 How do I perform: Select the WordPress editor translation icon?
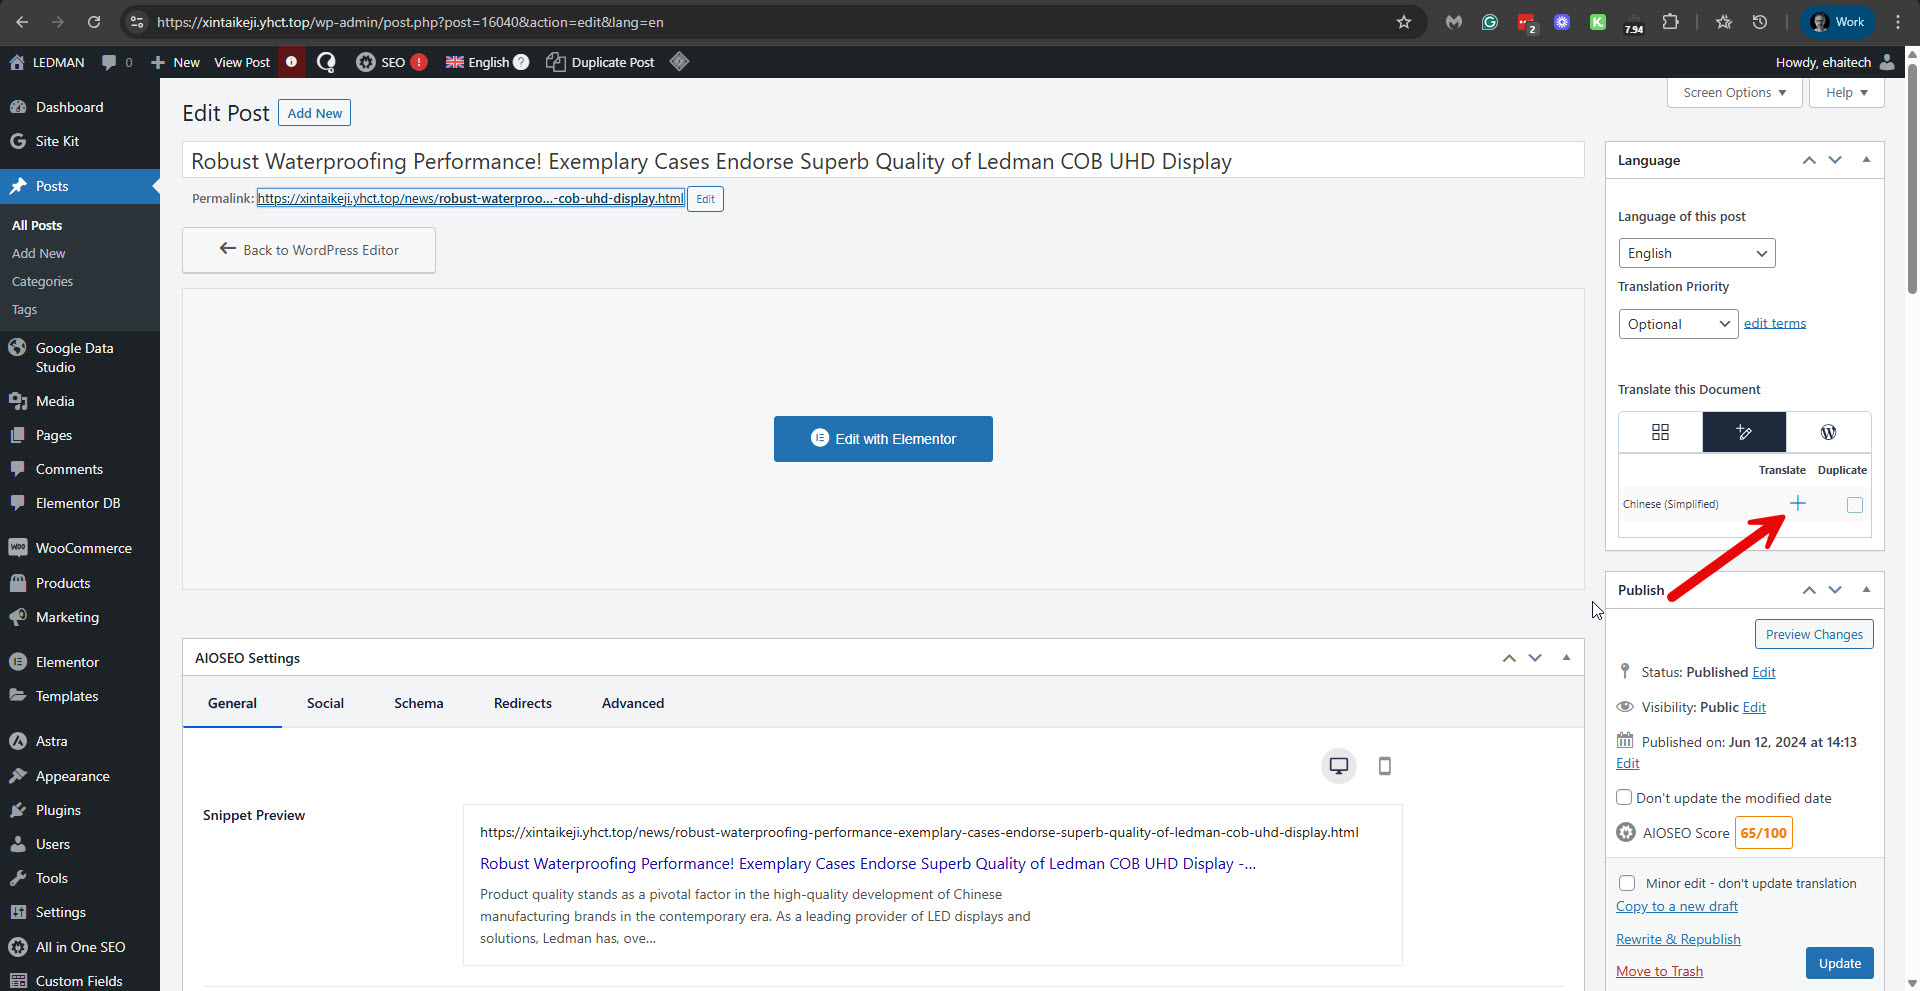point(1828,432)
